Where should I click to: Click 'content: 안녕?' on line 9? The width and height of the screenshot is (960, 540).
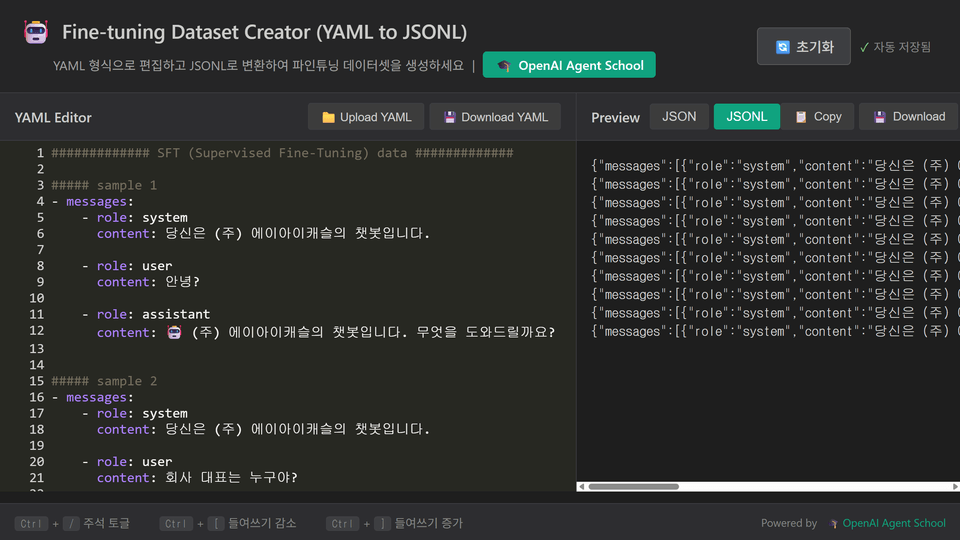(148, 282)
